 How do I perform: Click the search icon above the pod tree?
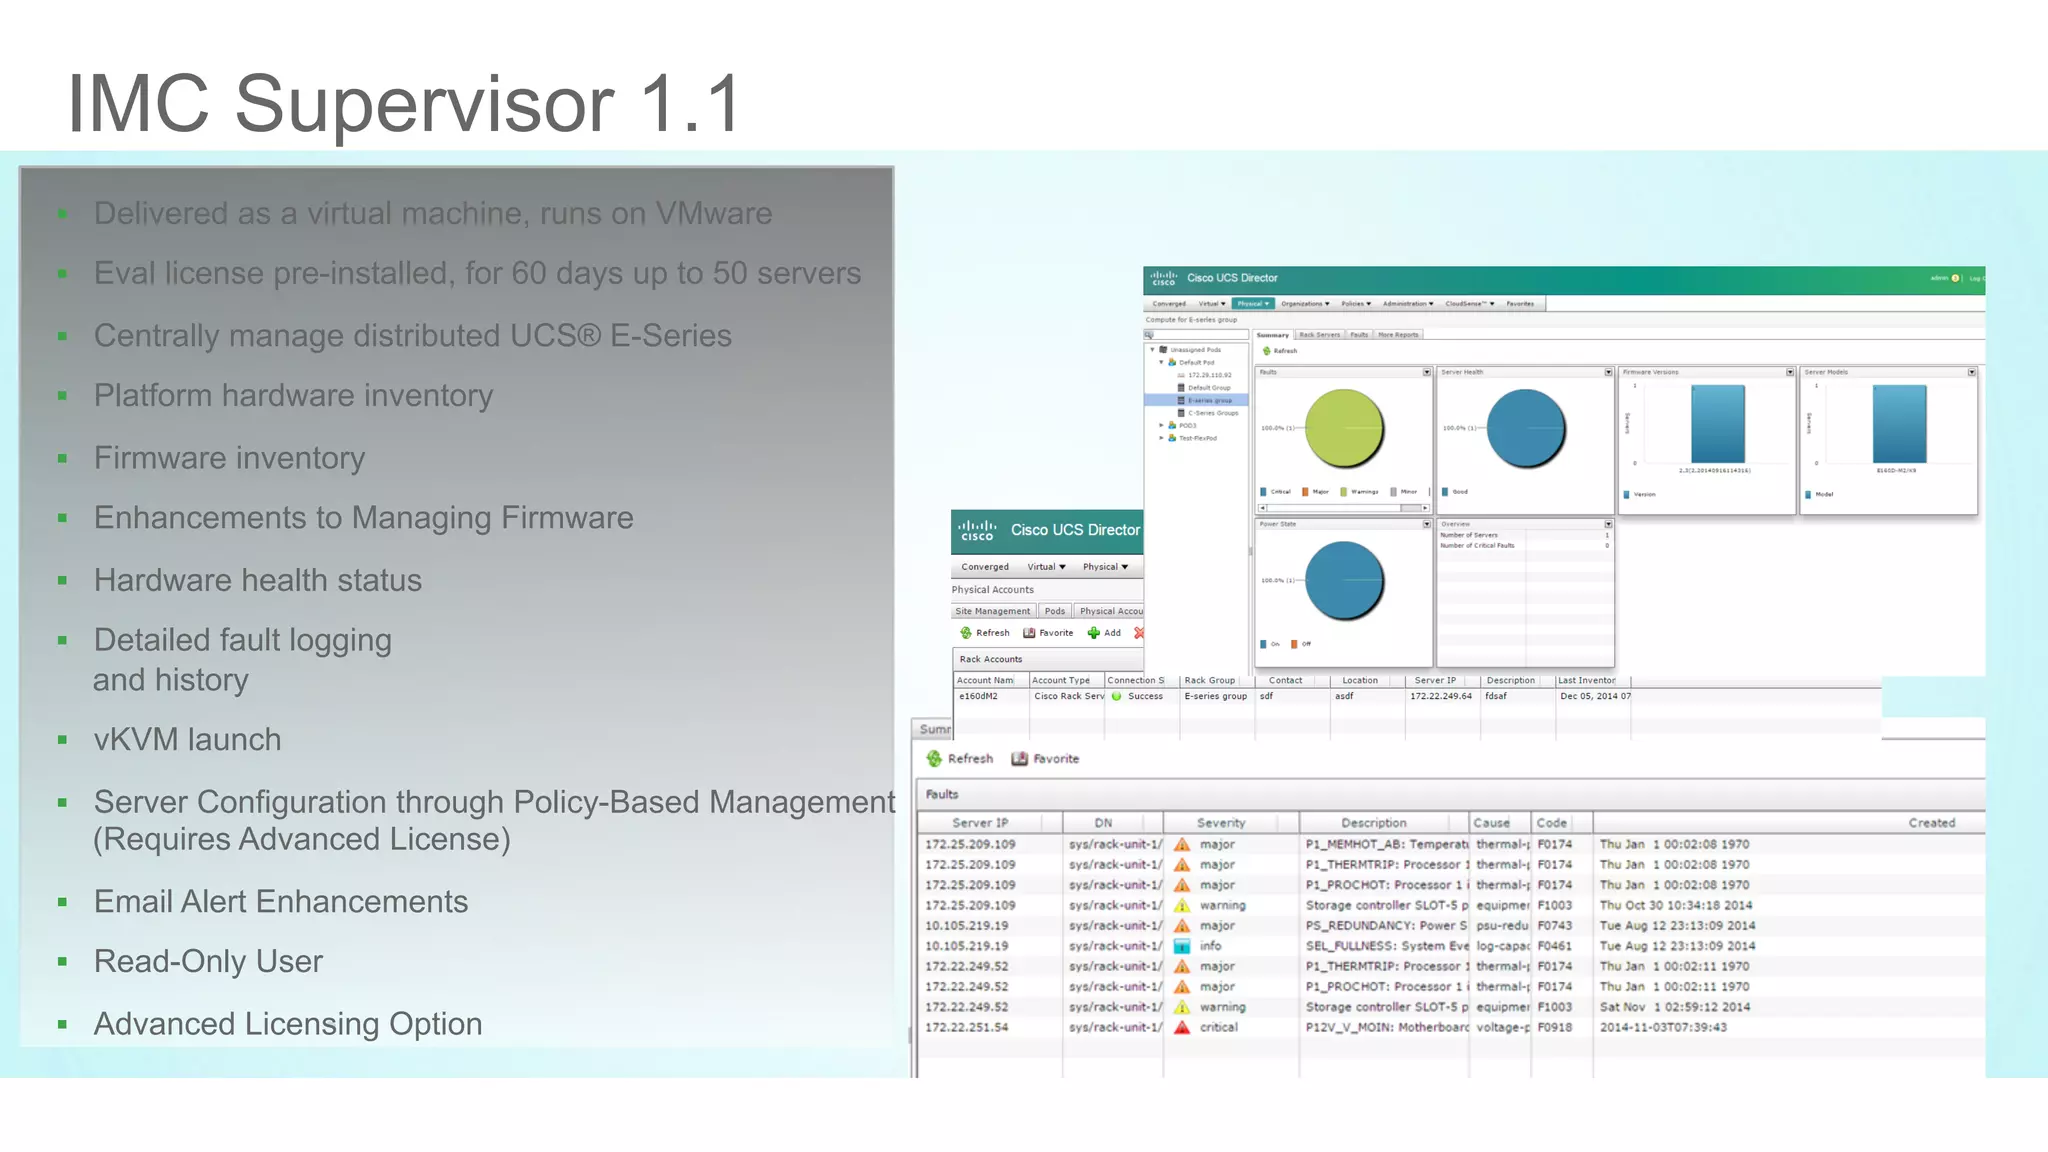1150,335
